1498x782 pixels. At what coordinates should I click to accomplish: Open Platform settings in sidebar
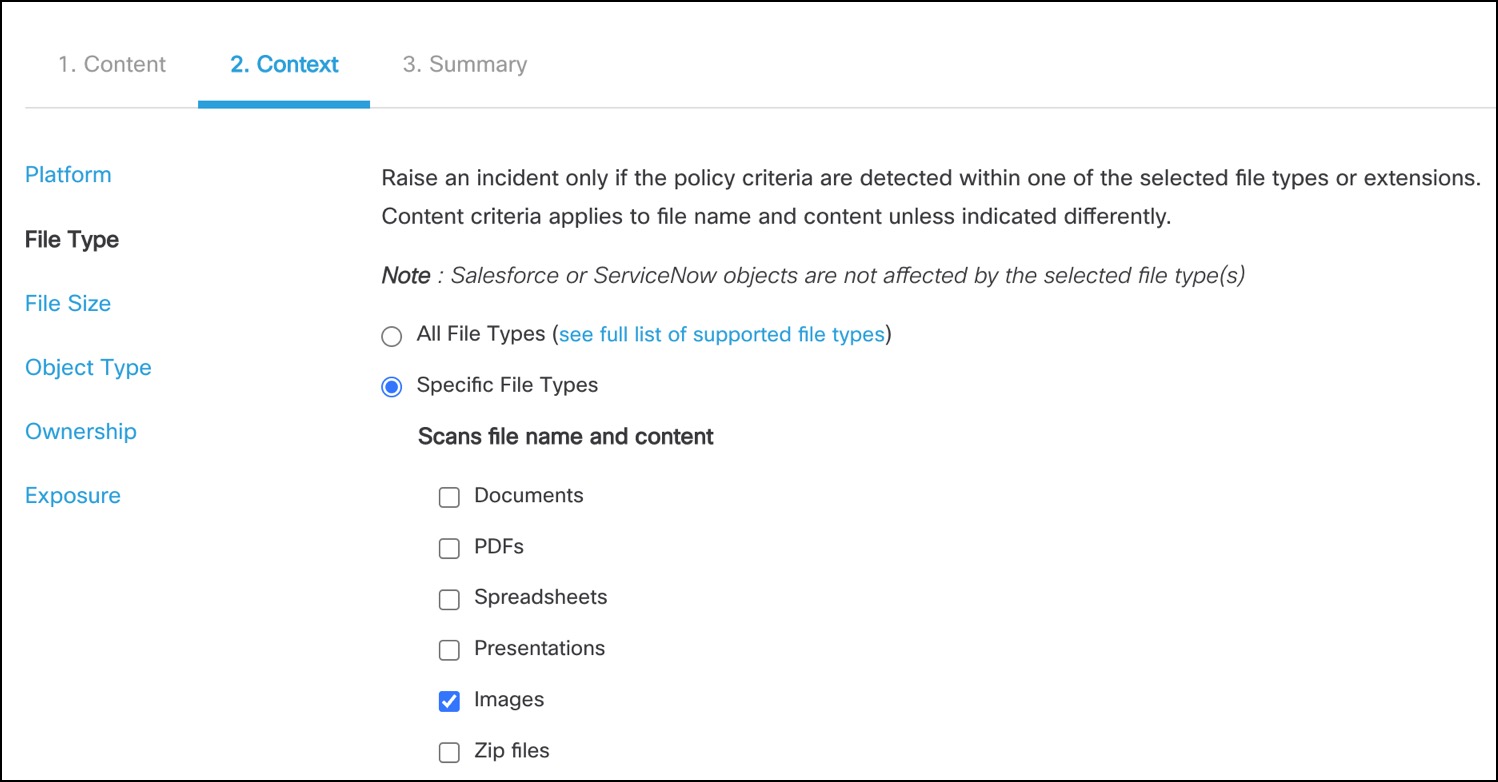(x=68, y=175)
